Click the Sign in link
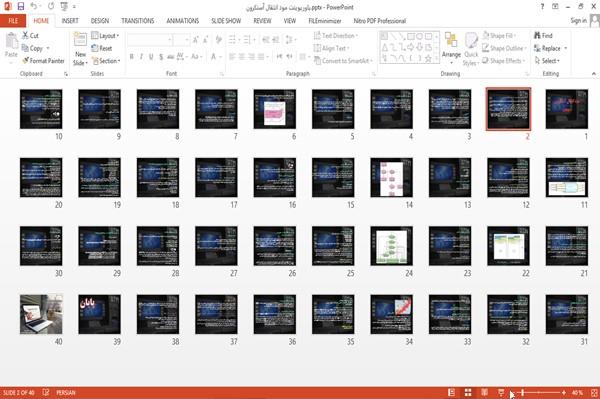This screenshot has height=399, width=600. point(578,21)
